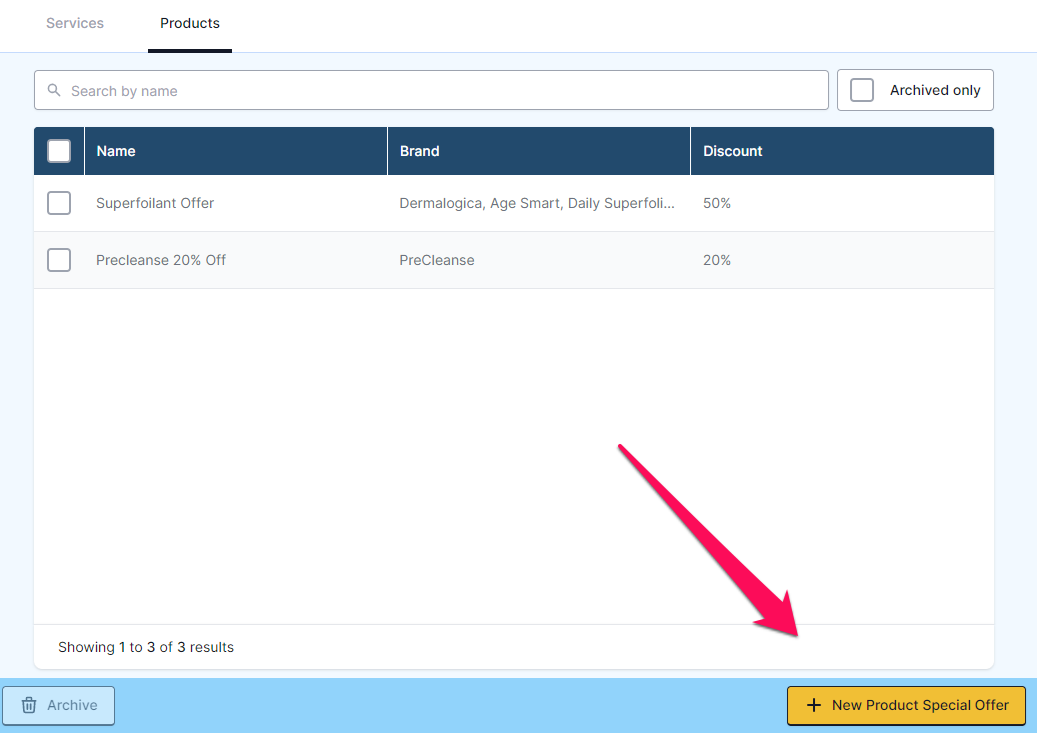This screenshot has height=733, width=1037.
Task: Switch to the Services tab
Action: [75, 23]
